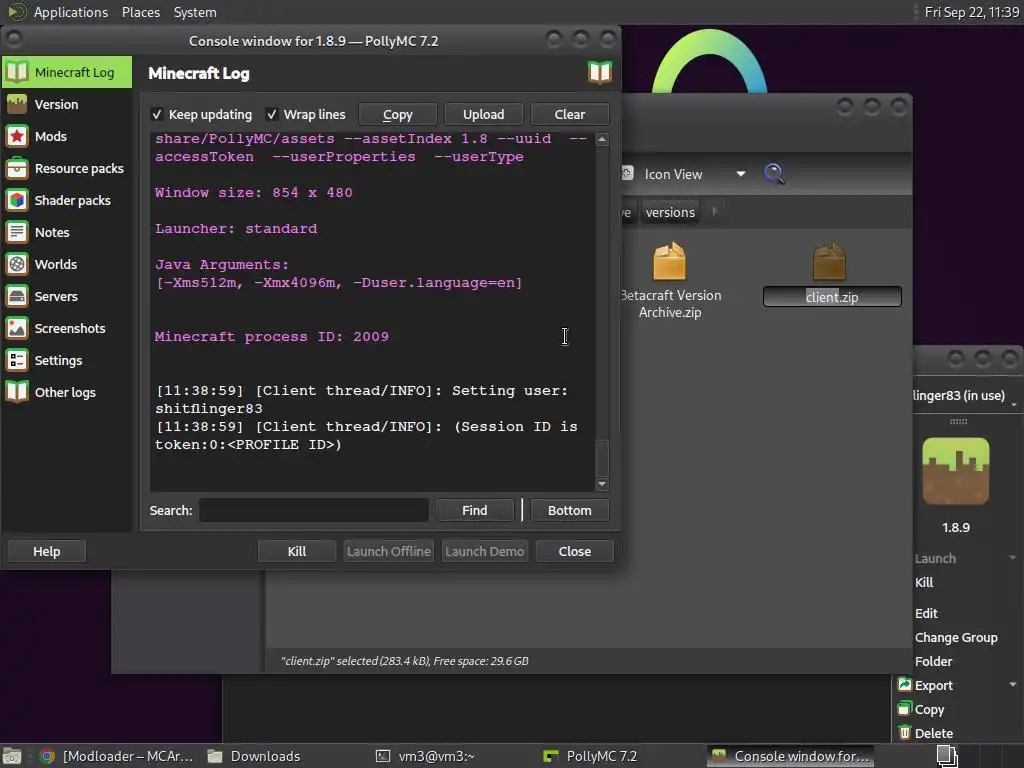
Task: Open the Notes page in sidebar
Action: point(67,232)
